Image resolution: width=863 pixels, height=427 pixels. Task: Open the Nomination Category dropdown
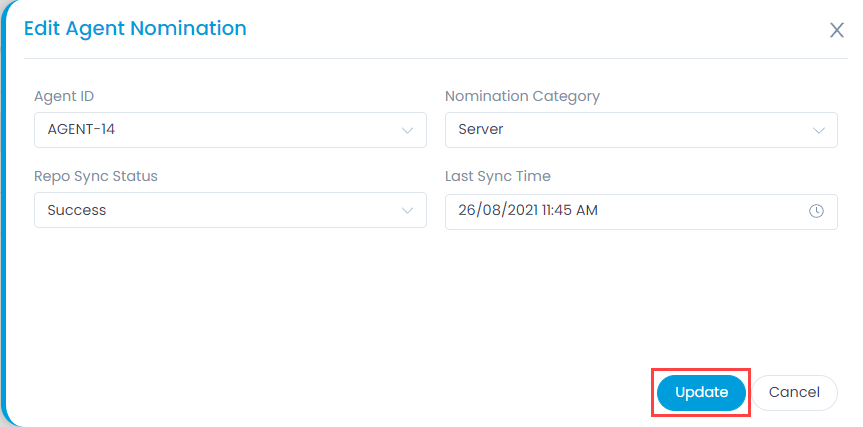pyautogui.click(x=641, y=130)
